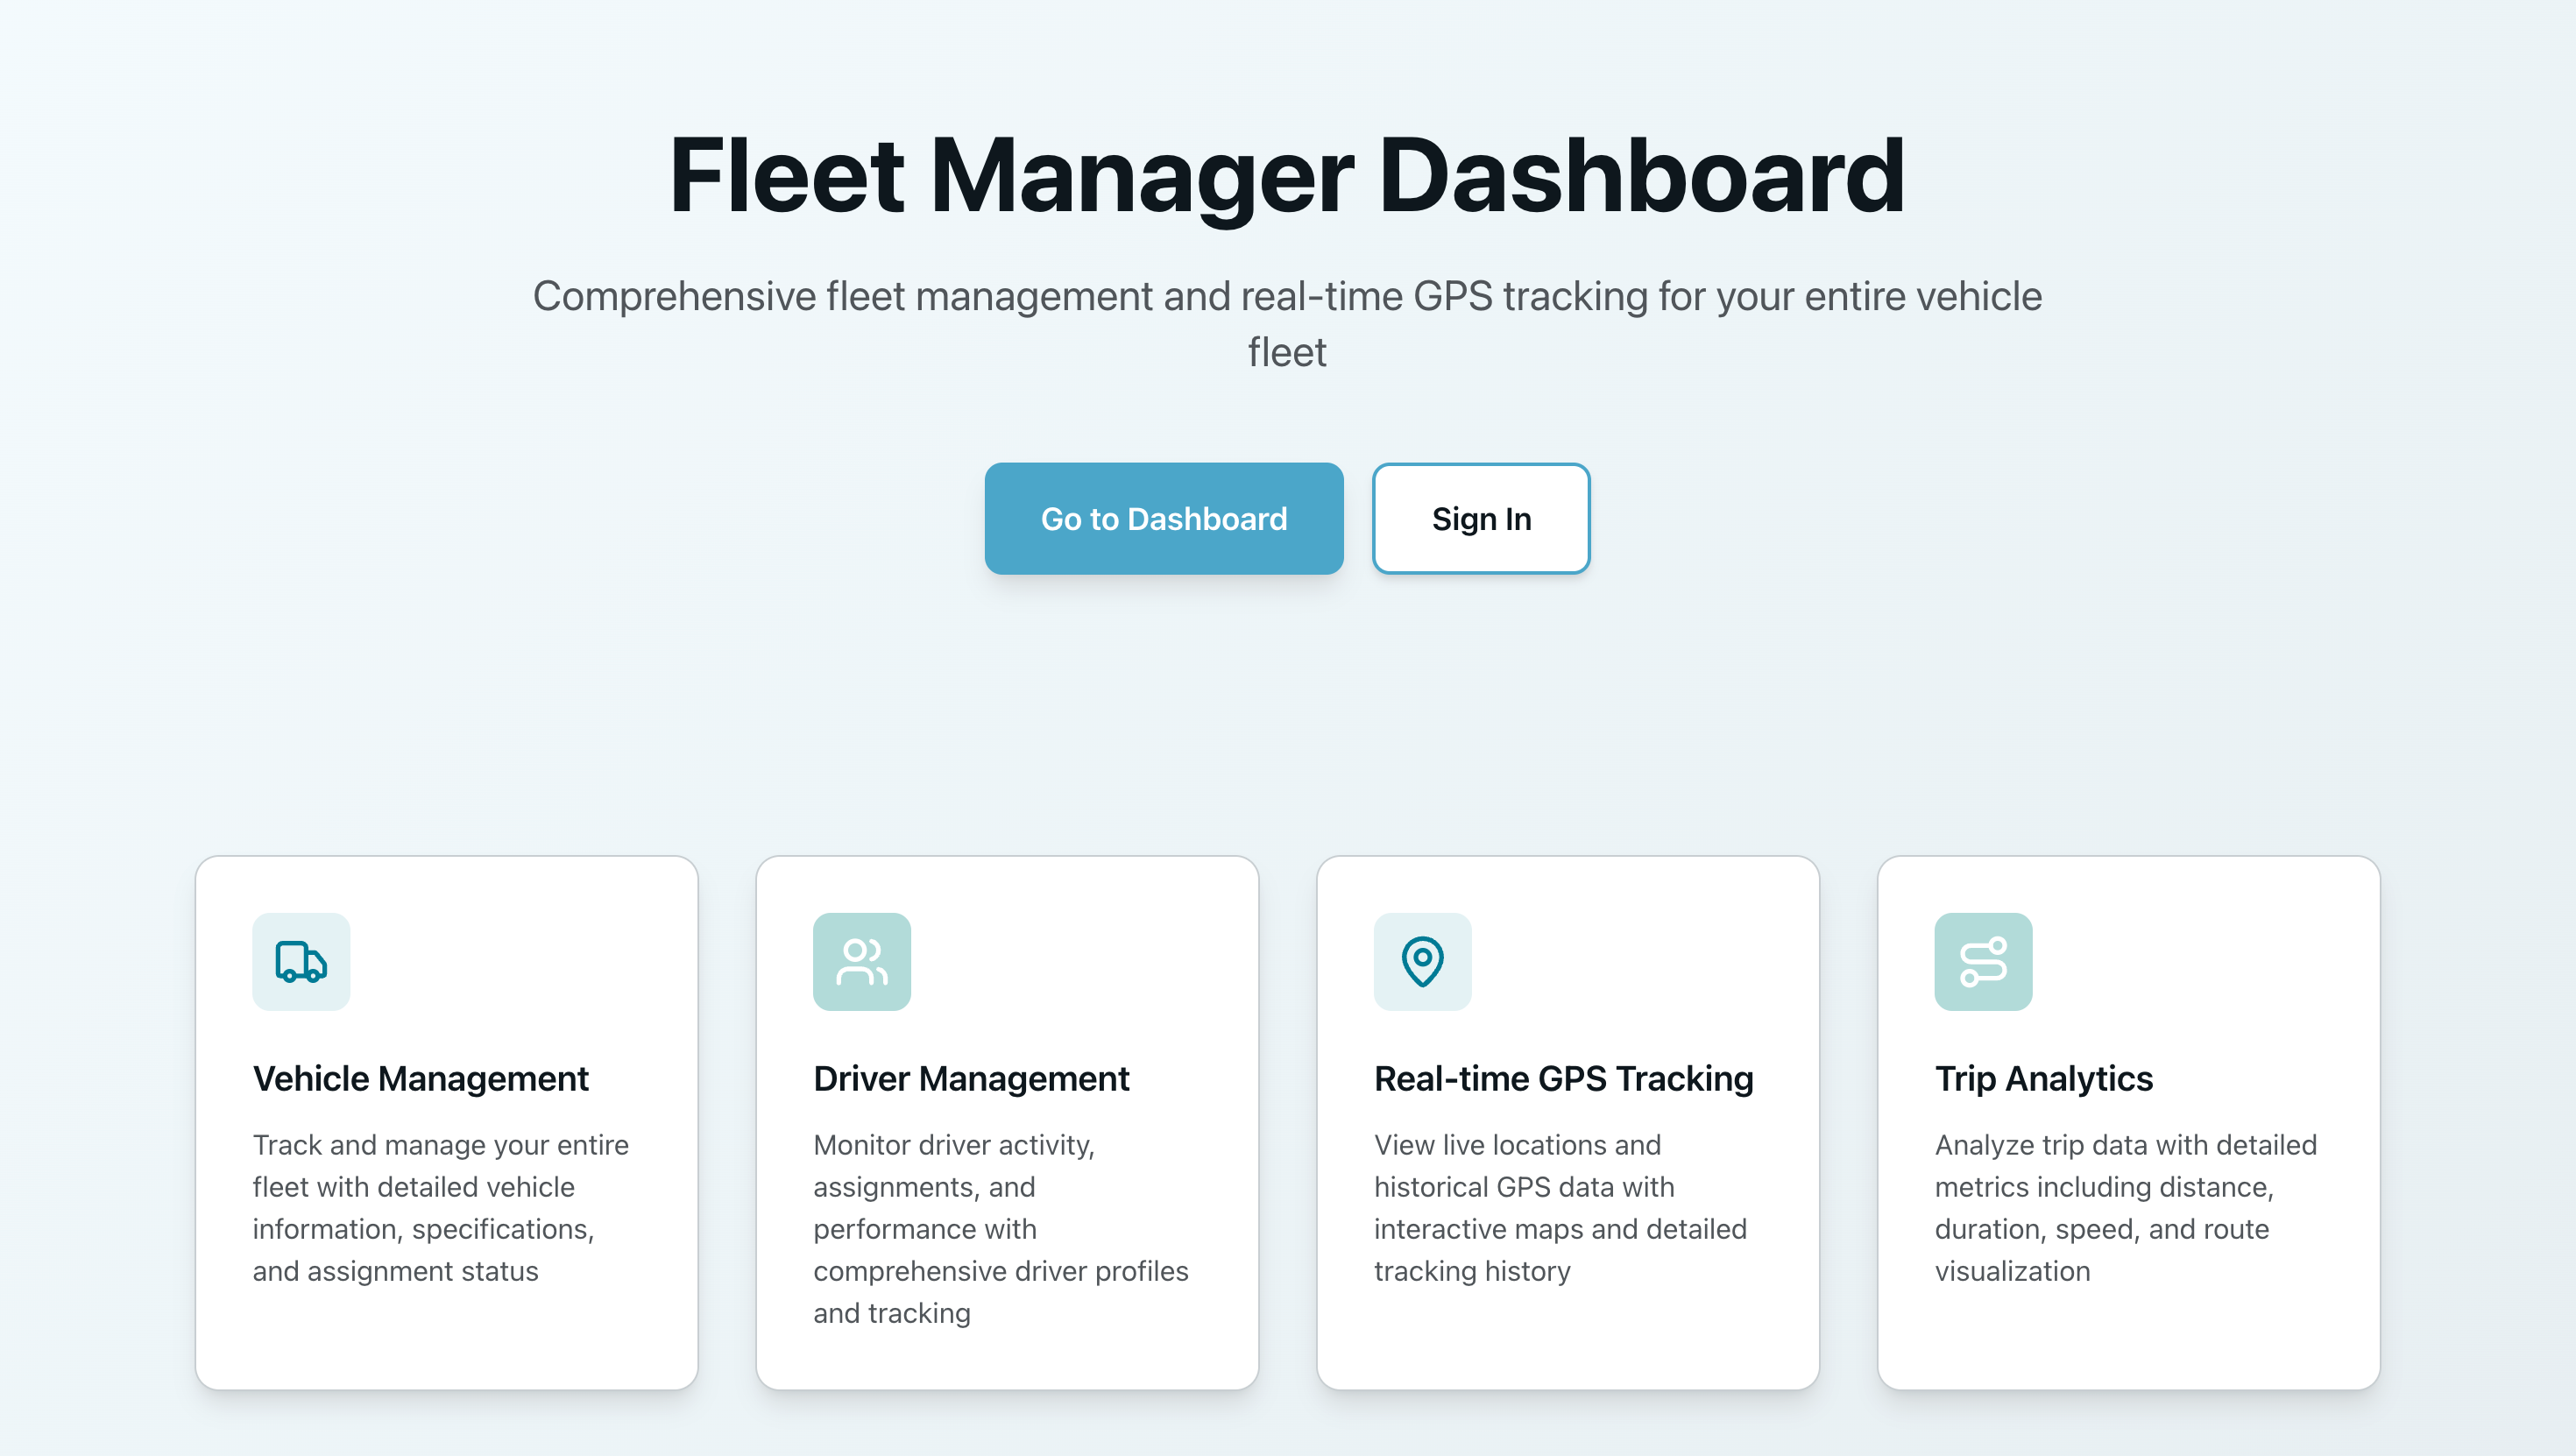Click the Sign In button
This screenshot has width=2576, height=1456.
[x=1480, y=518]
